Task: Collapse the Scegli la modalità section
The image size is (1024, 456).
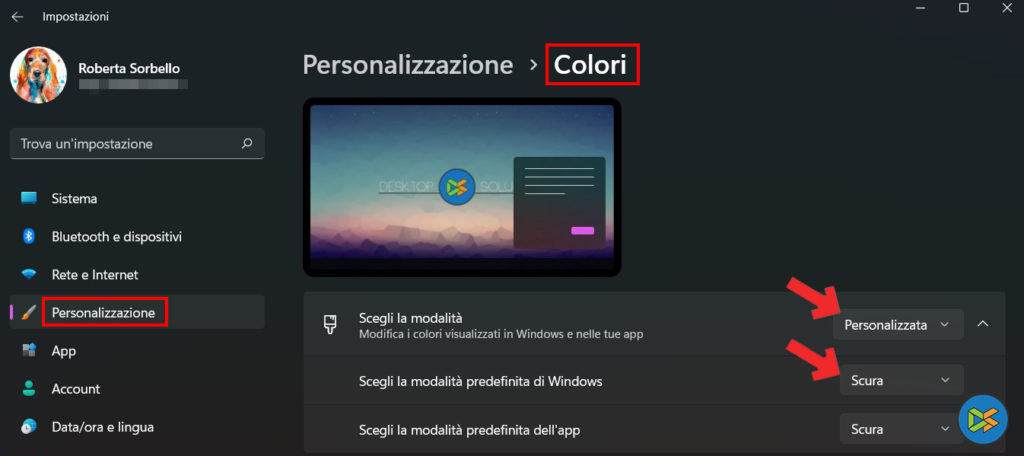Action: tap(983, 324)
